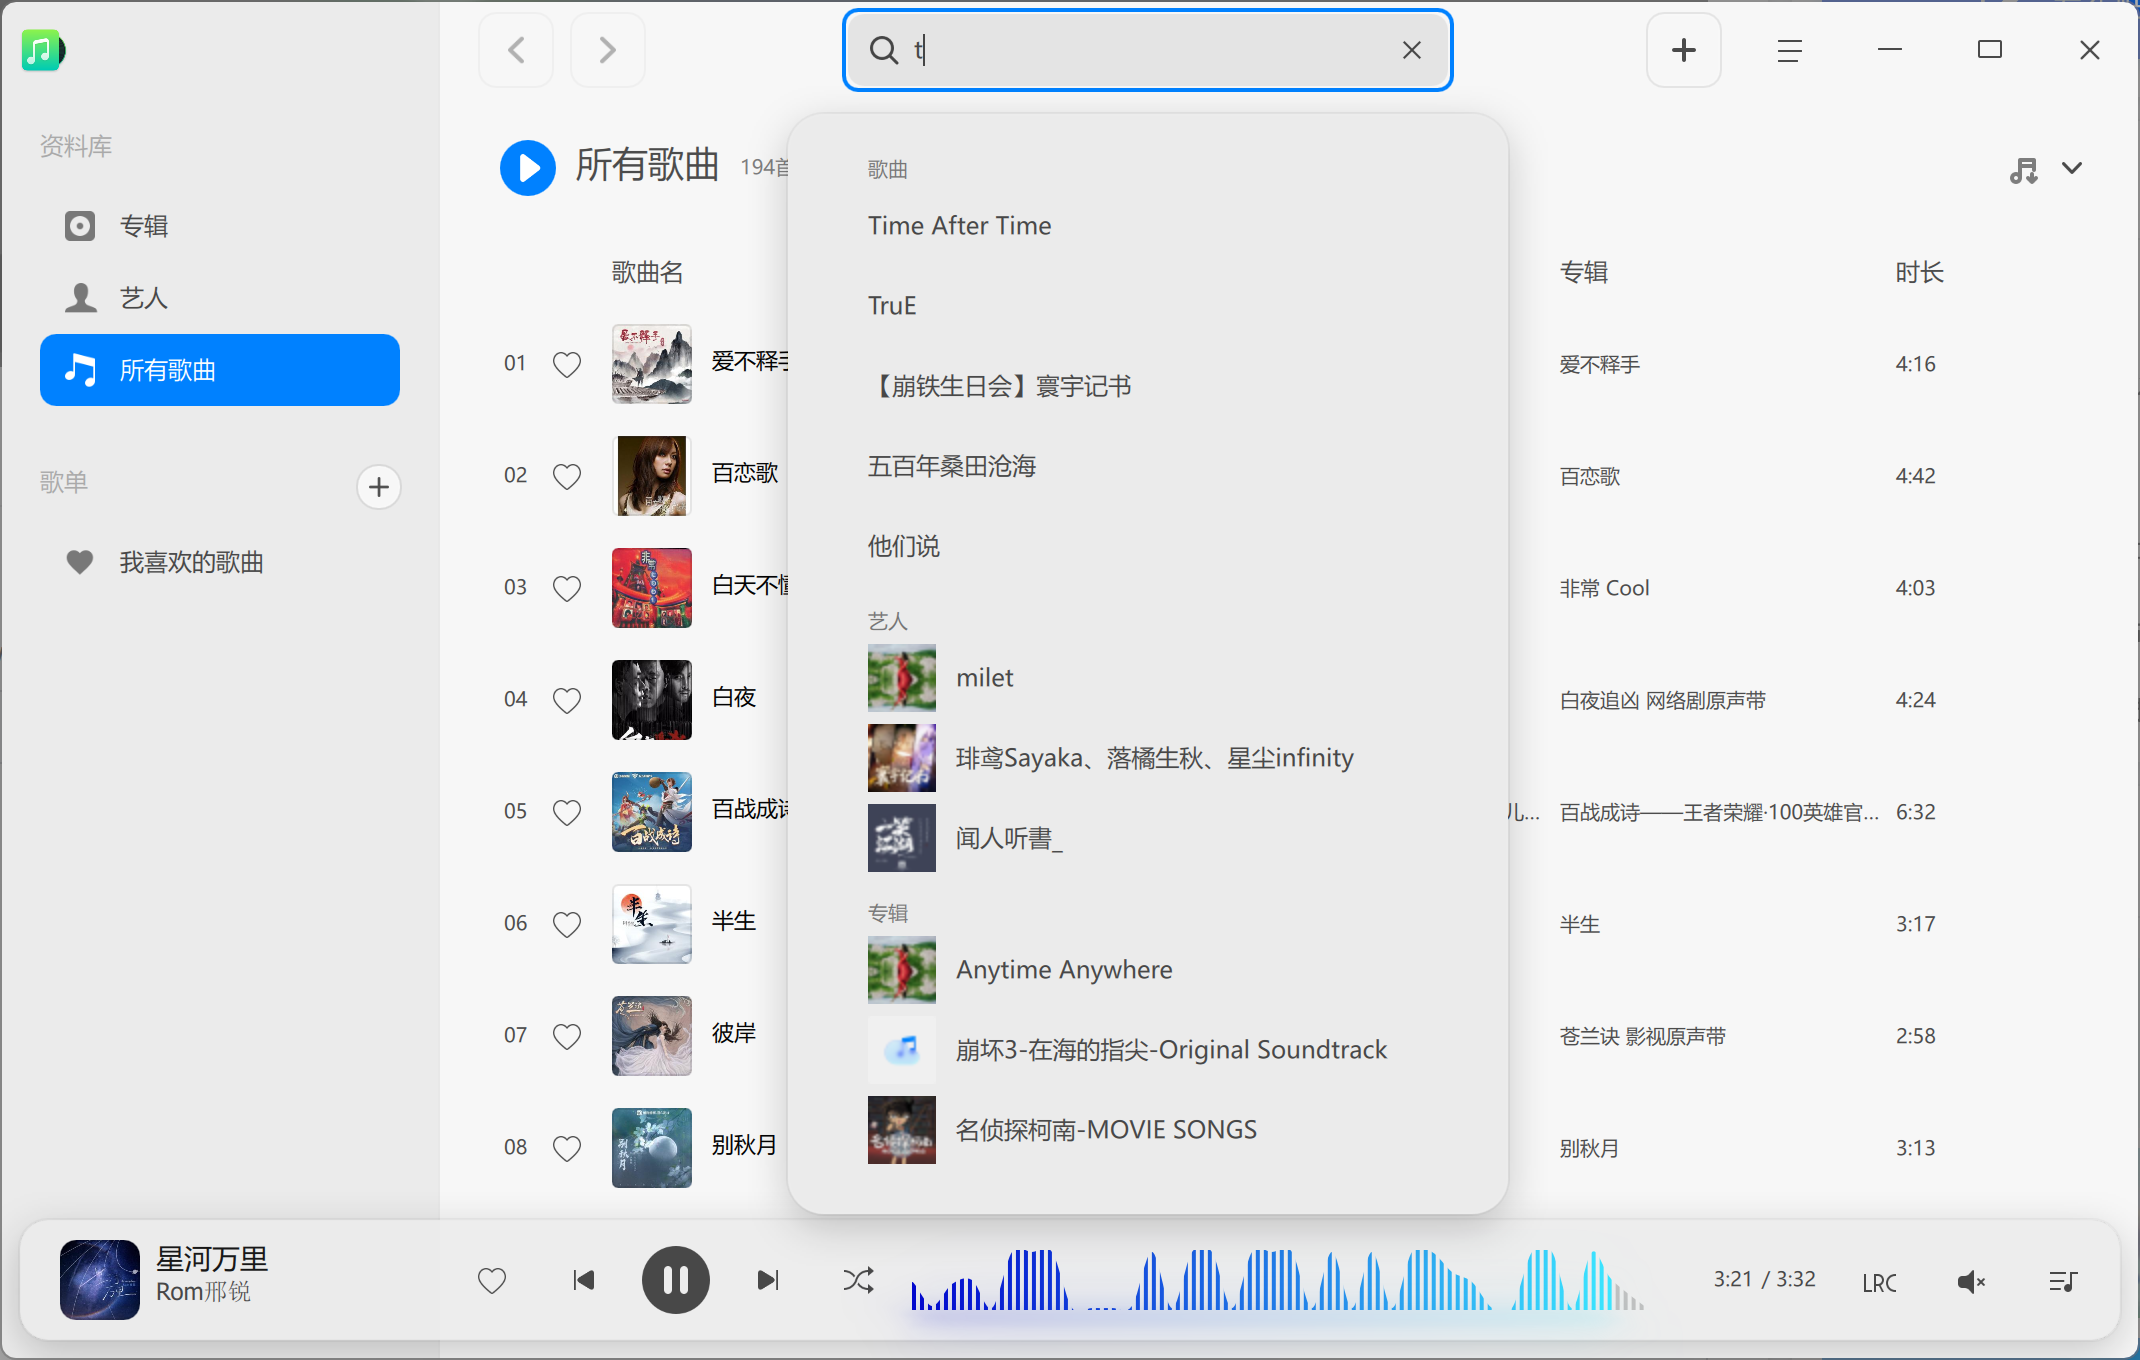Open the play queue list icon
Viewport: 2140px width, 1360px height.
pyautogui.click(x=2062, y=1281)
